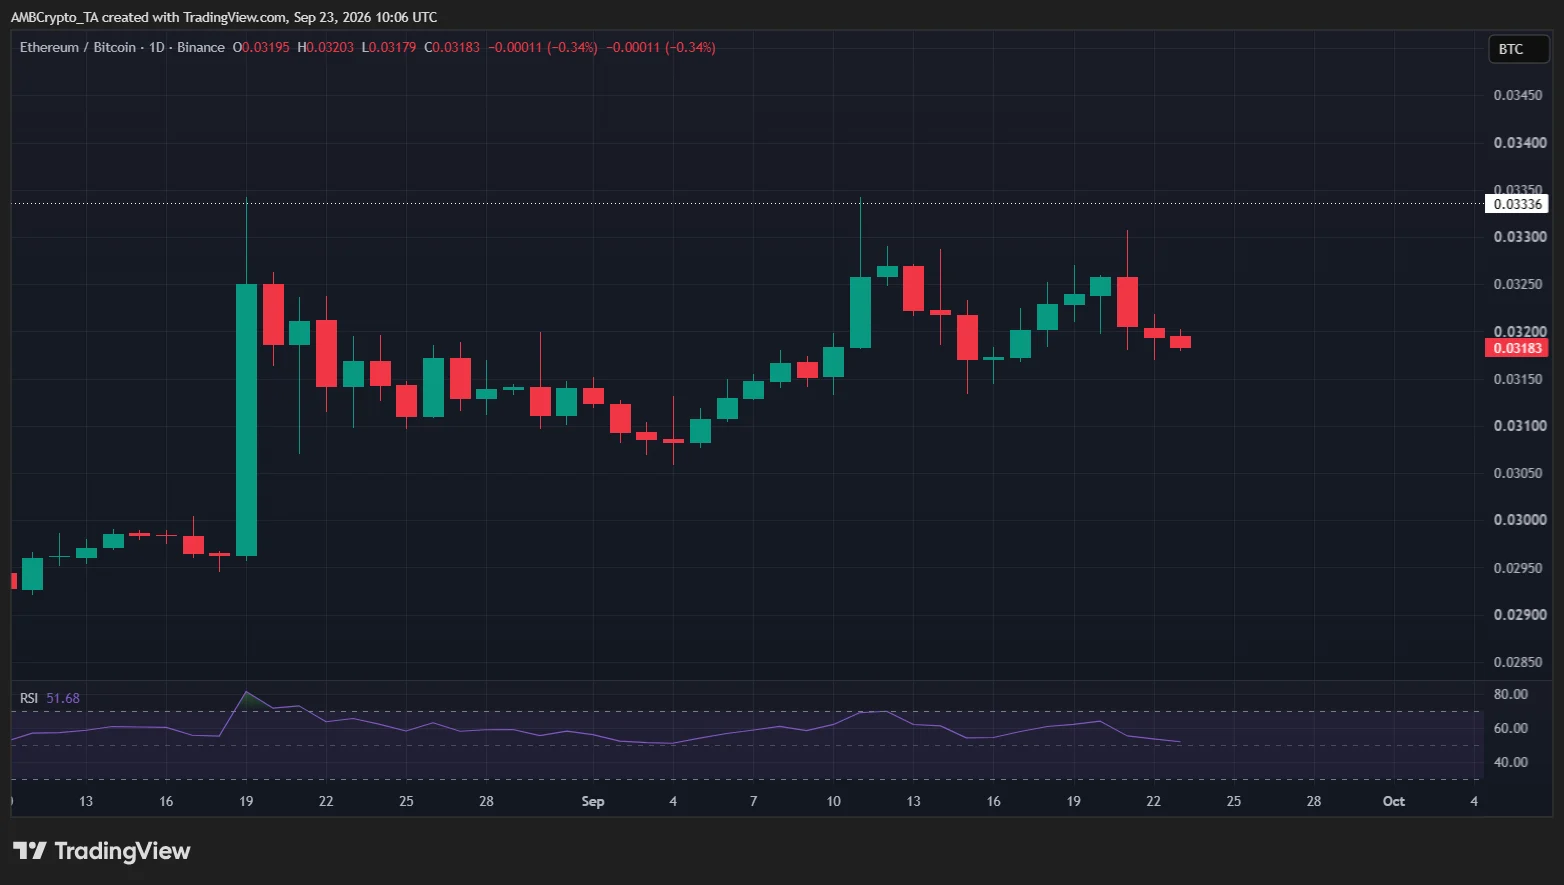Image resolution: width=1564 pixels, height=885 pixels.
Task: Click the 25 date label after Sep
Action: point(1233,801)
